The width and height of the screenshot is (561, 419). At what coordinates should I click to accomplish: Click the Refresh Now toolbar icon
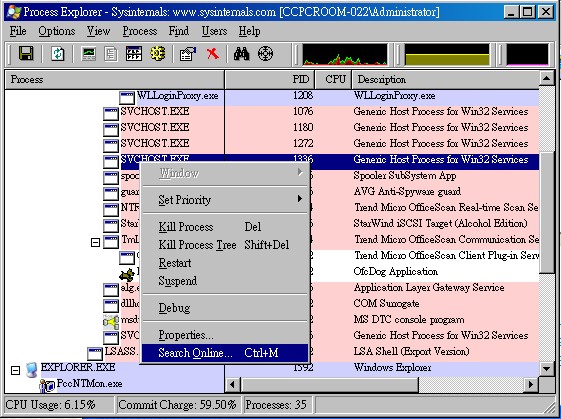57,54
